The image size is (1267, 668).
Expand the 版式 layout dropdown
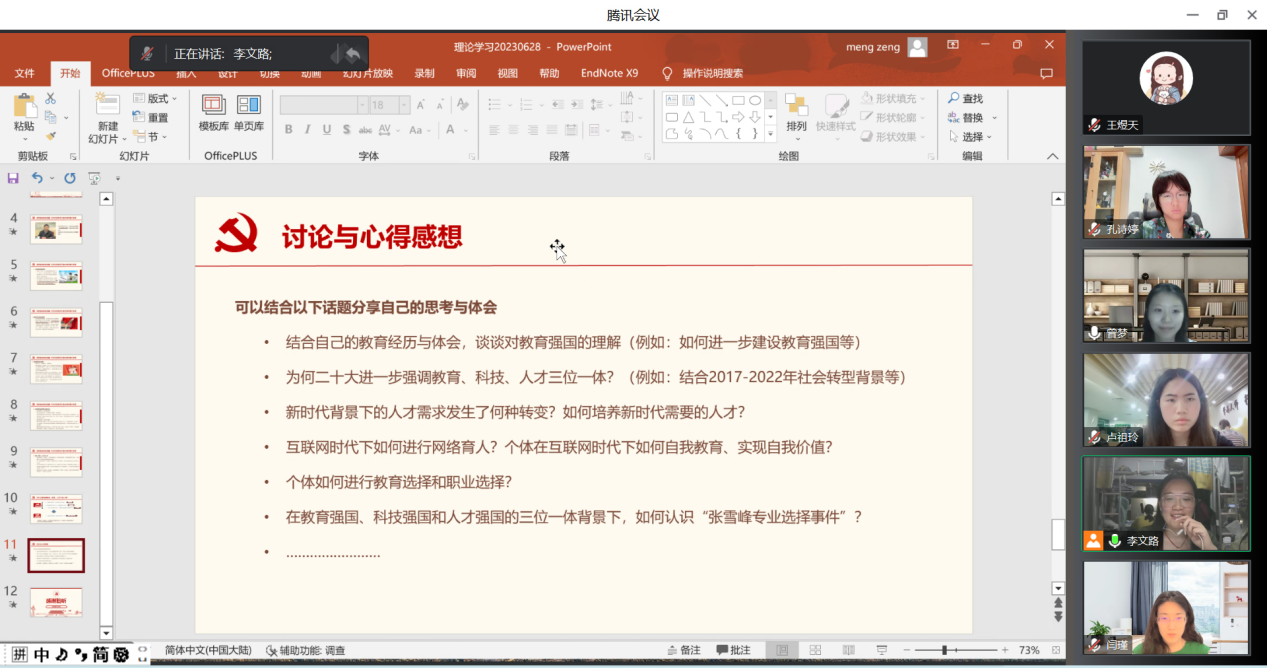click(x=155, y=99)
